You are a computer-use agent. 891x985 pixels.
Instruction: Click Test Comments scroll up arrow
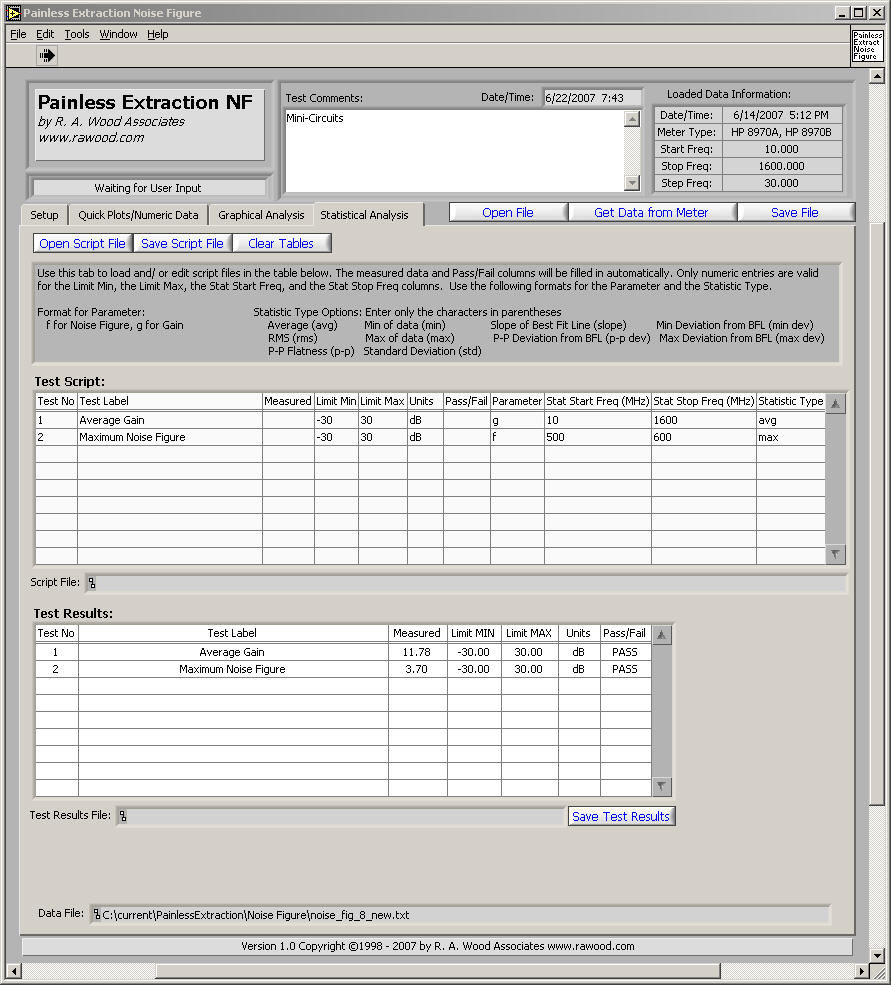point(632,119)
